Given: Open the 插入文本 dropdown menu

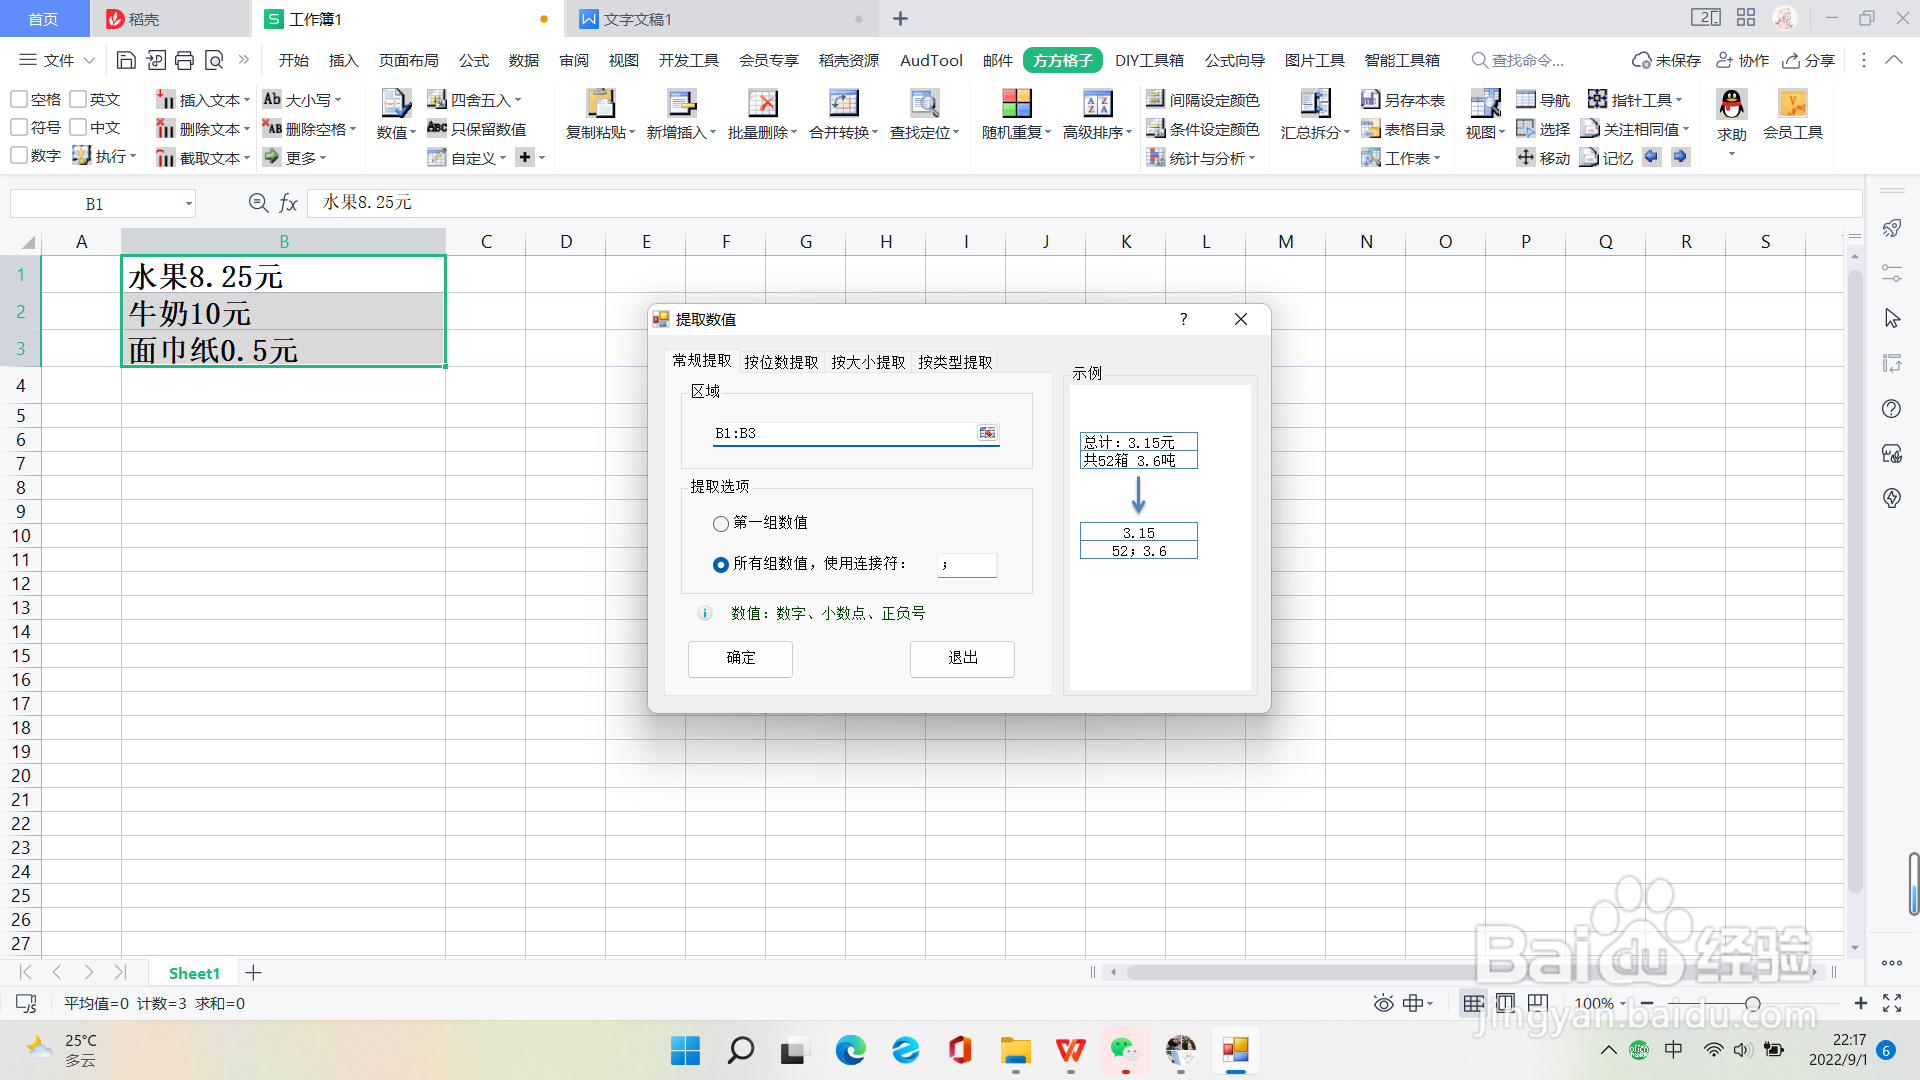Looking at the screenshot, I should tap(247, 100).
